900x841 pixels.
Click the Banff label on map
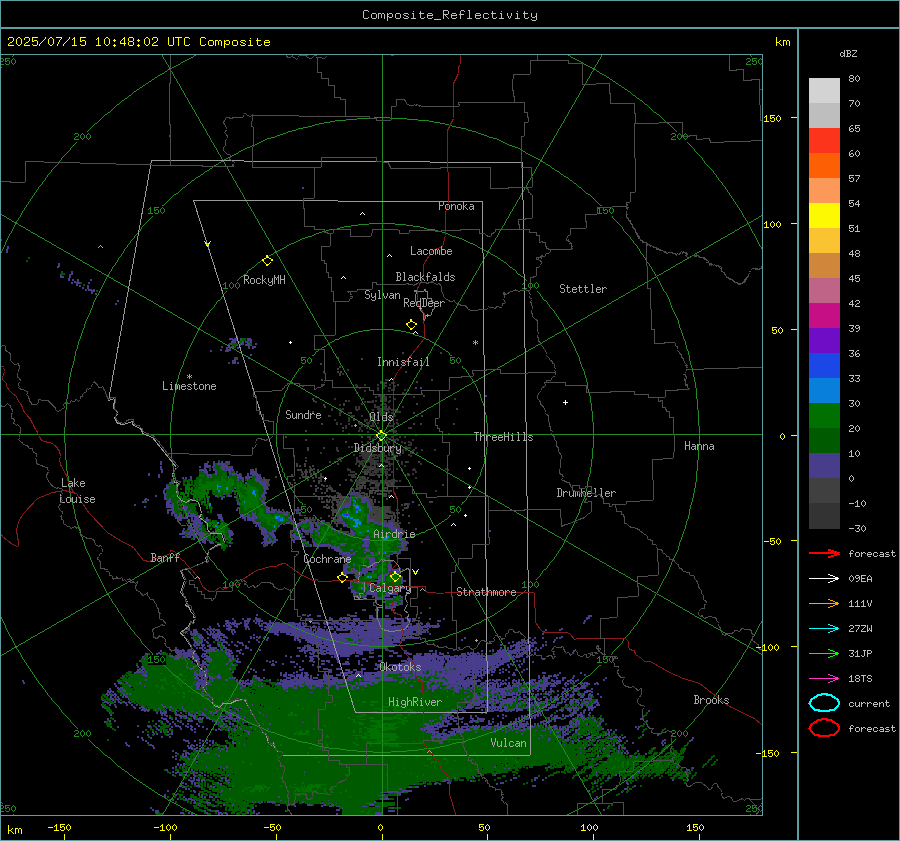[x=165, y=558]
